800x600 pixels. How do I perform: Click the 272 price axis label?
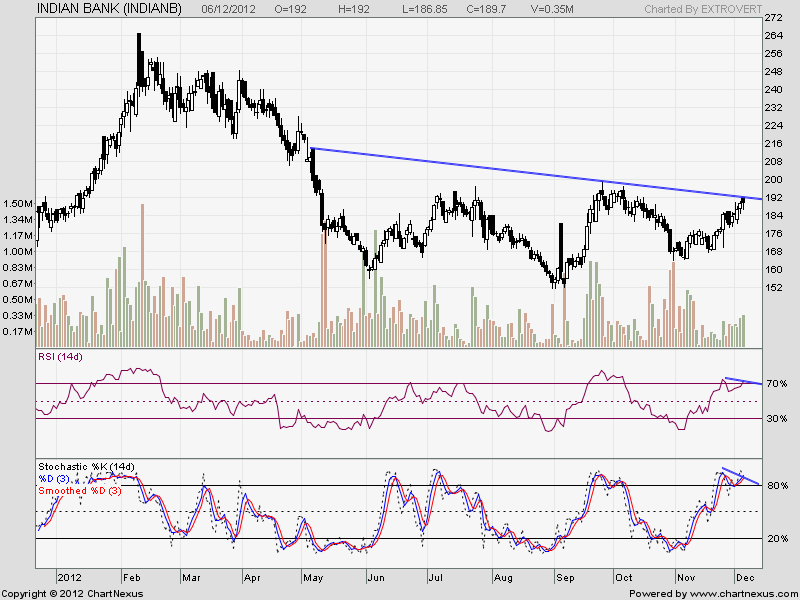pyautogui.click(x=775, y=19)
